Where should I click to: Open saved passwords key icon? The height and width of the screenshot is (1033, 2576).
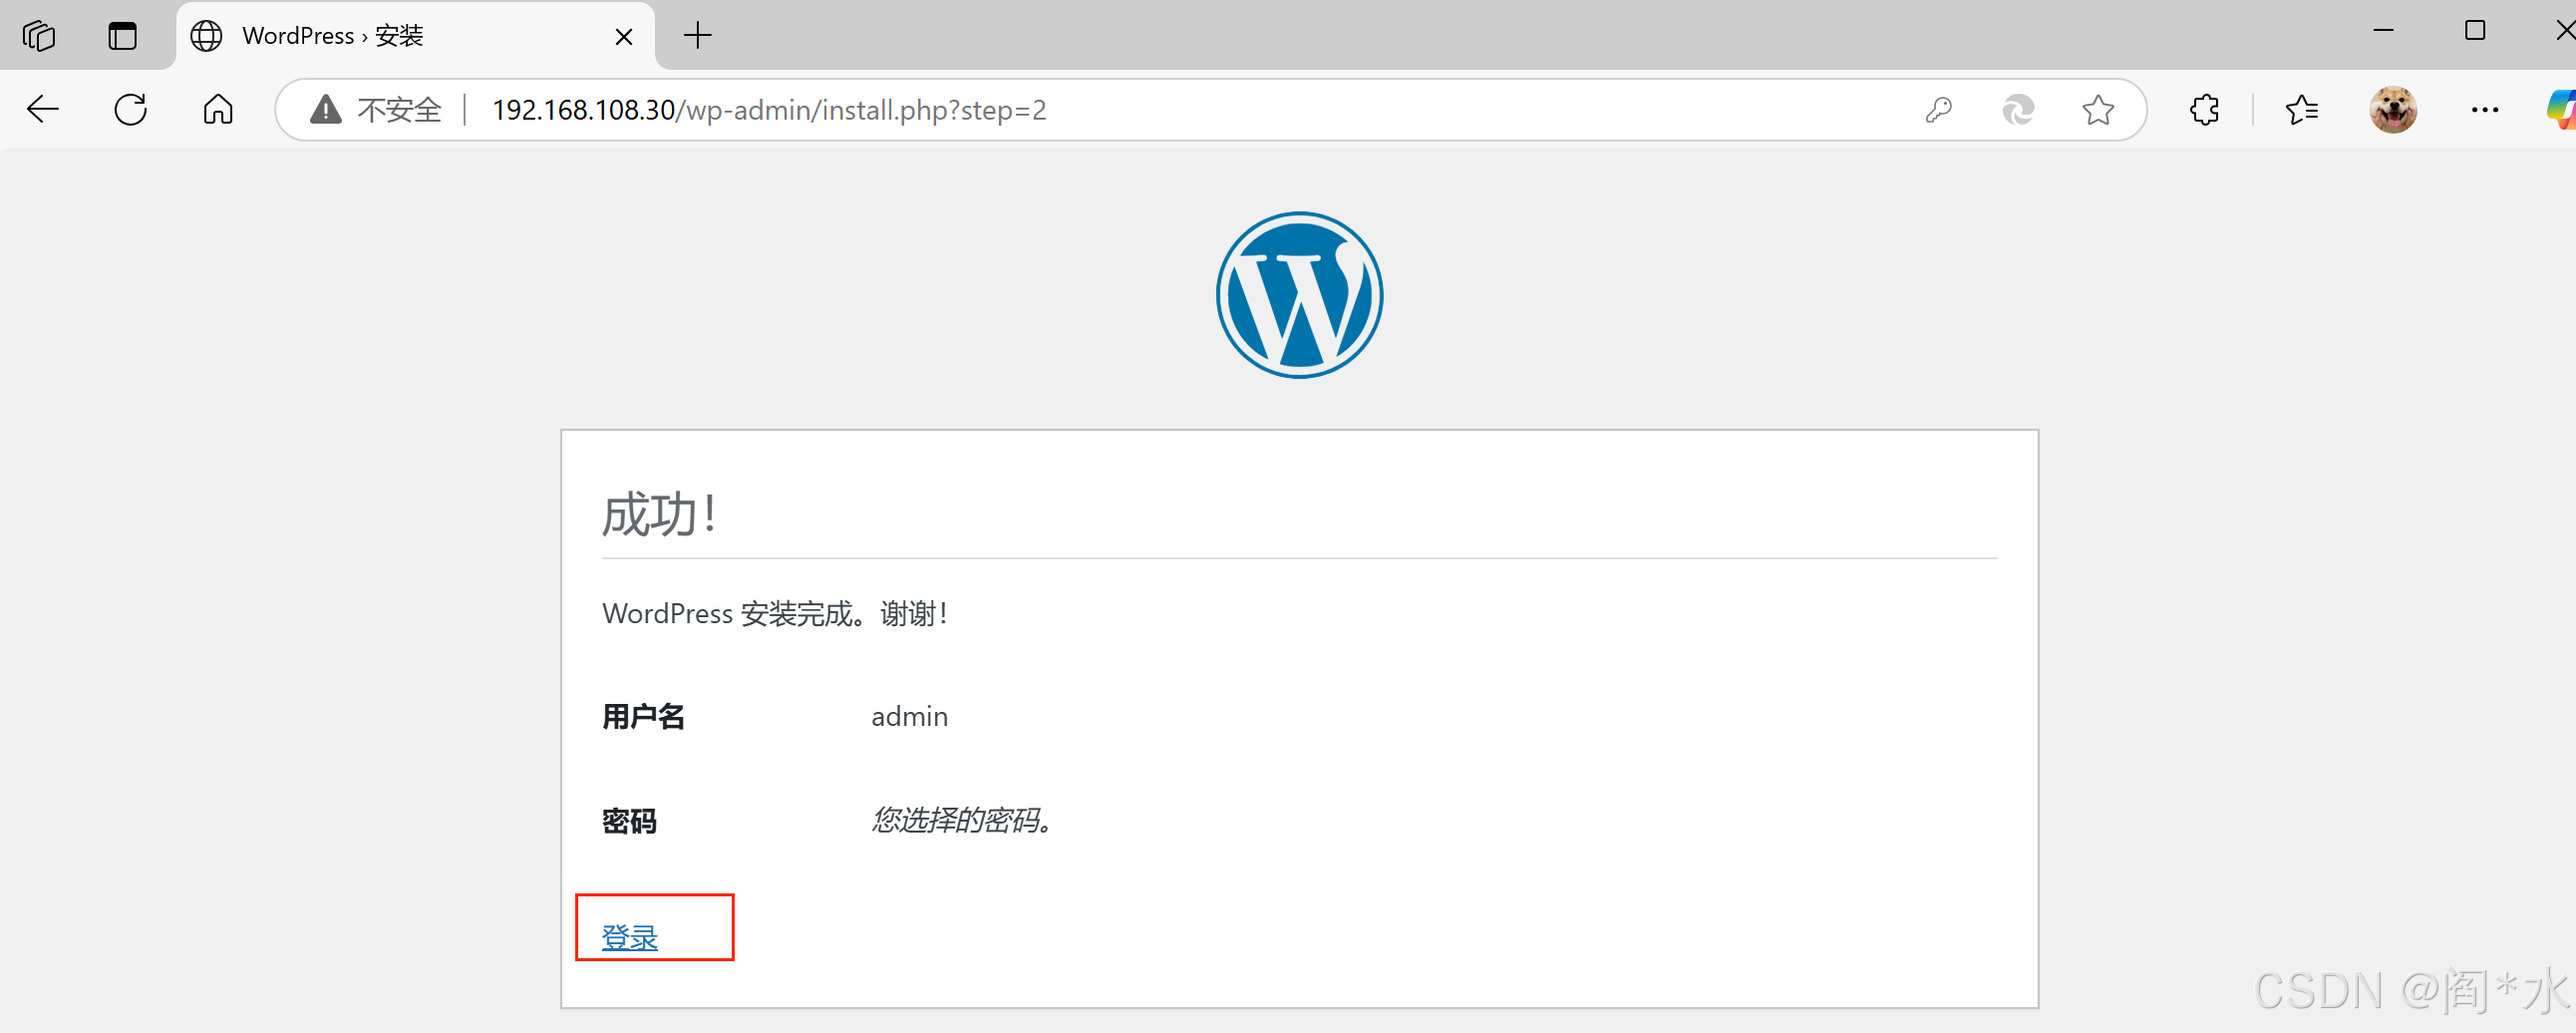point(1938,109)
